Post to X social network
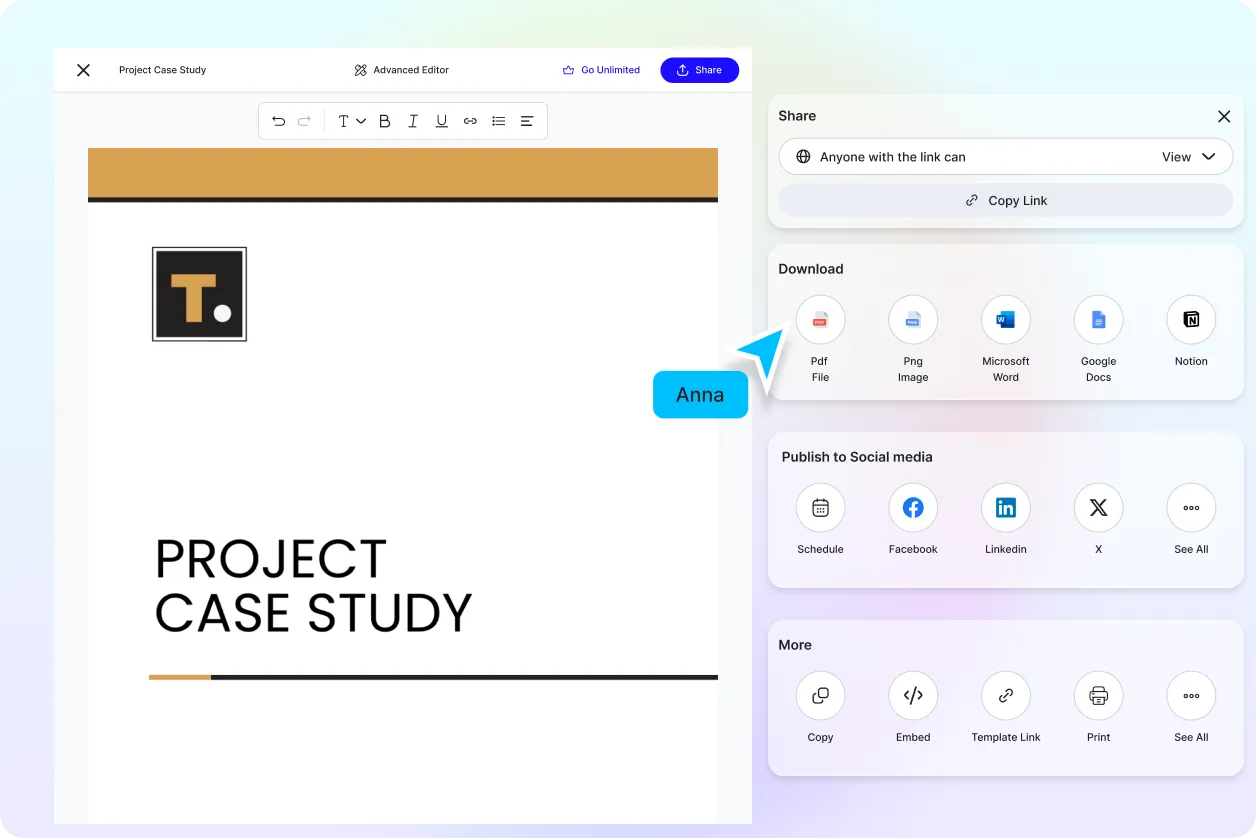 [x=1098, y=508]
